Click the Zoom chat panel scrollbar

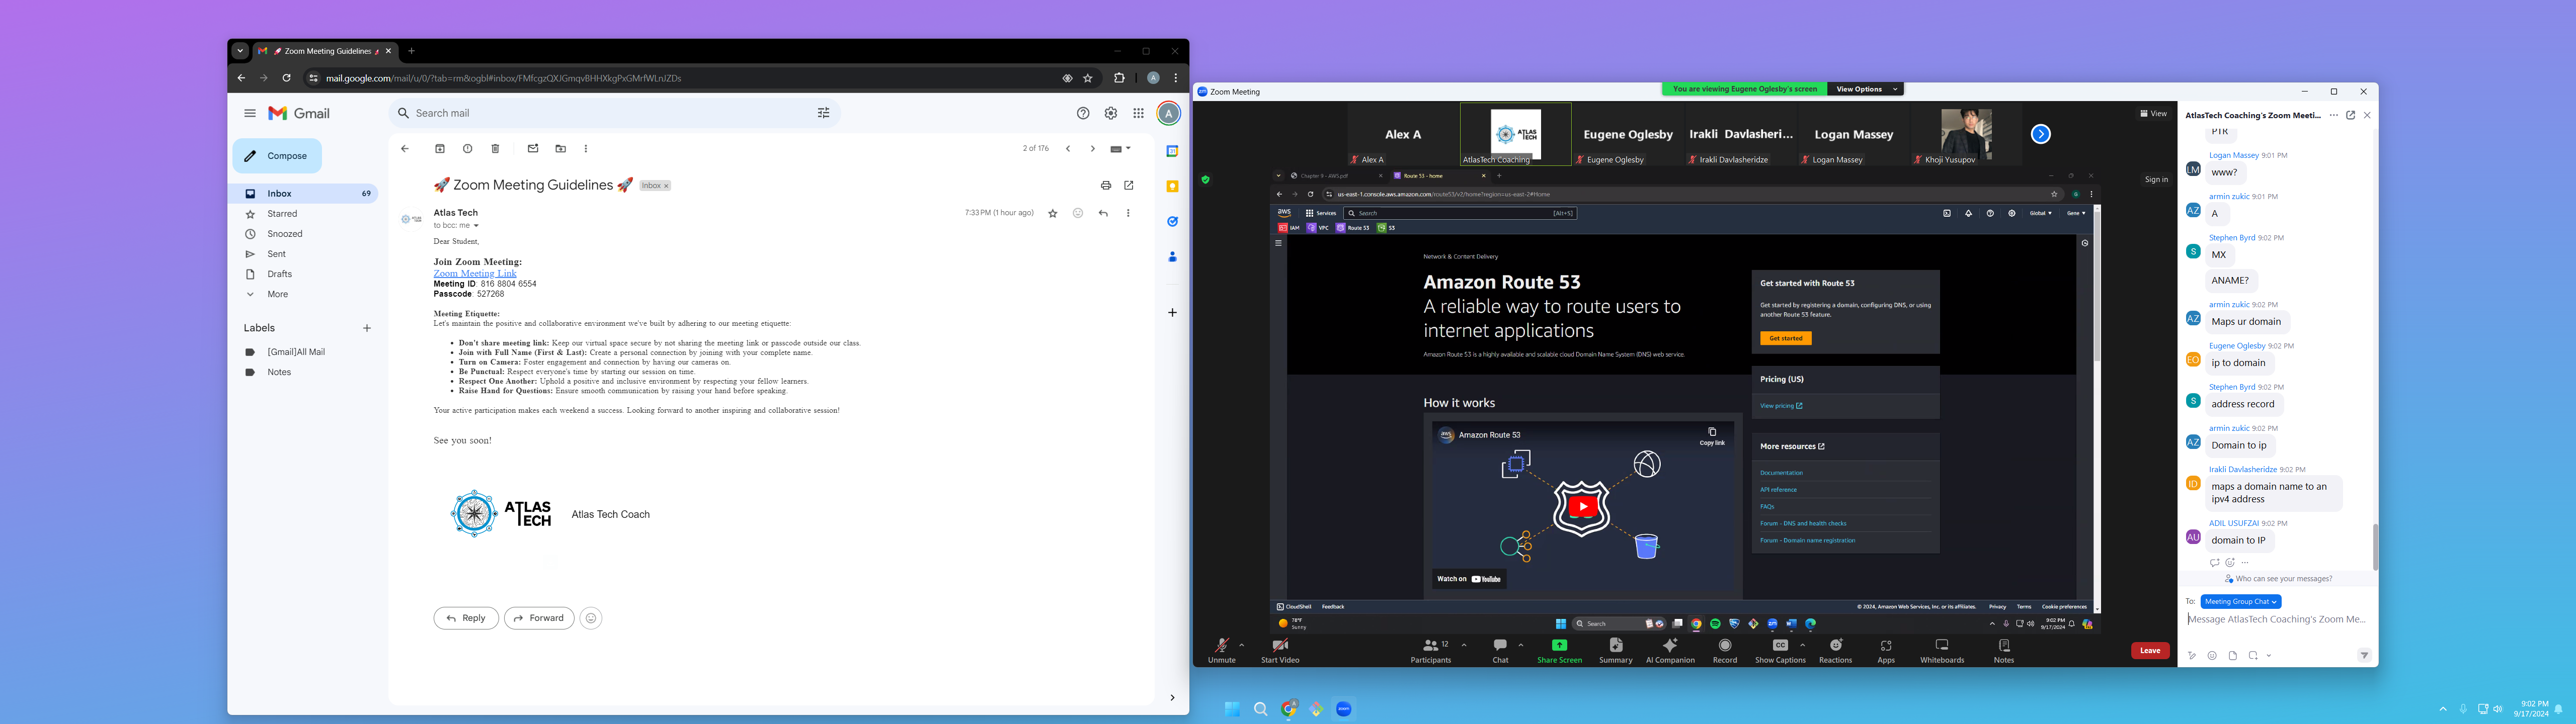coord(2375,546)
